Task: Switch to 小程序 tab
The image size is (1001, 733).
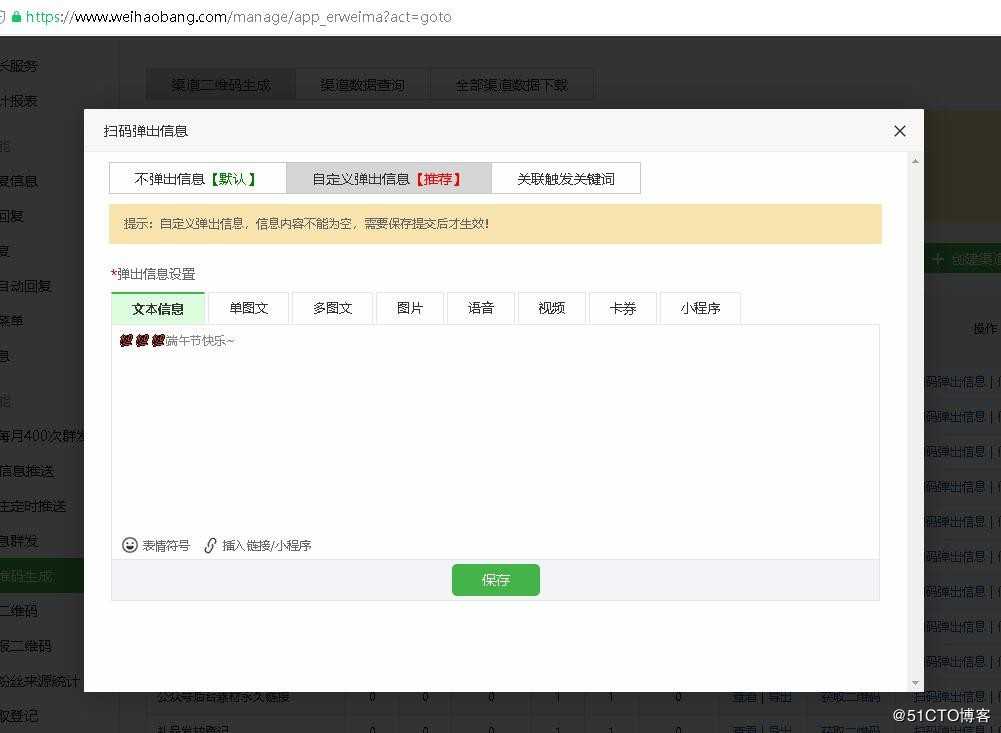Action: (700, 308)
